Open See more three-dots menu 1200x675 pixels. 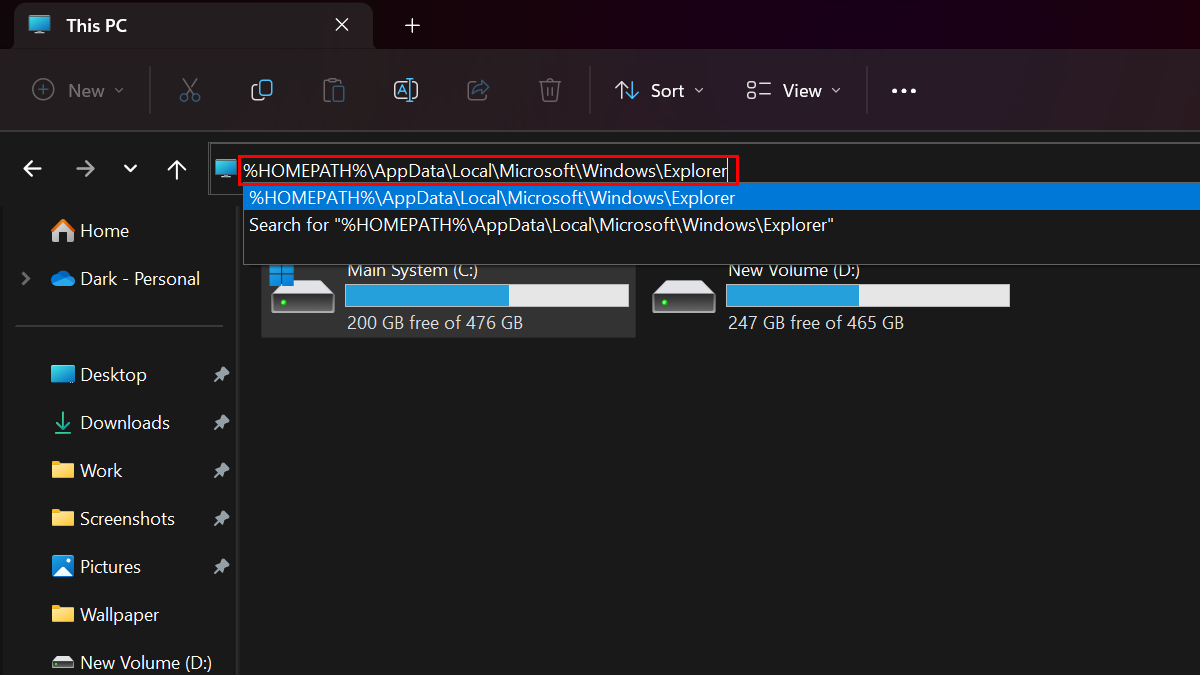(904, 91)
